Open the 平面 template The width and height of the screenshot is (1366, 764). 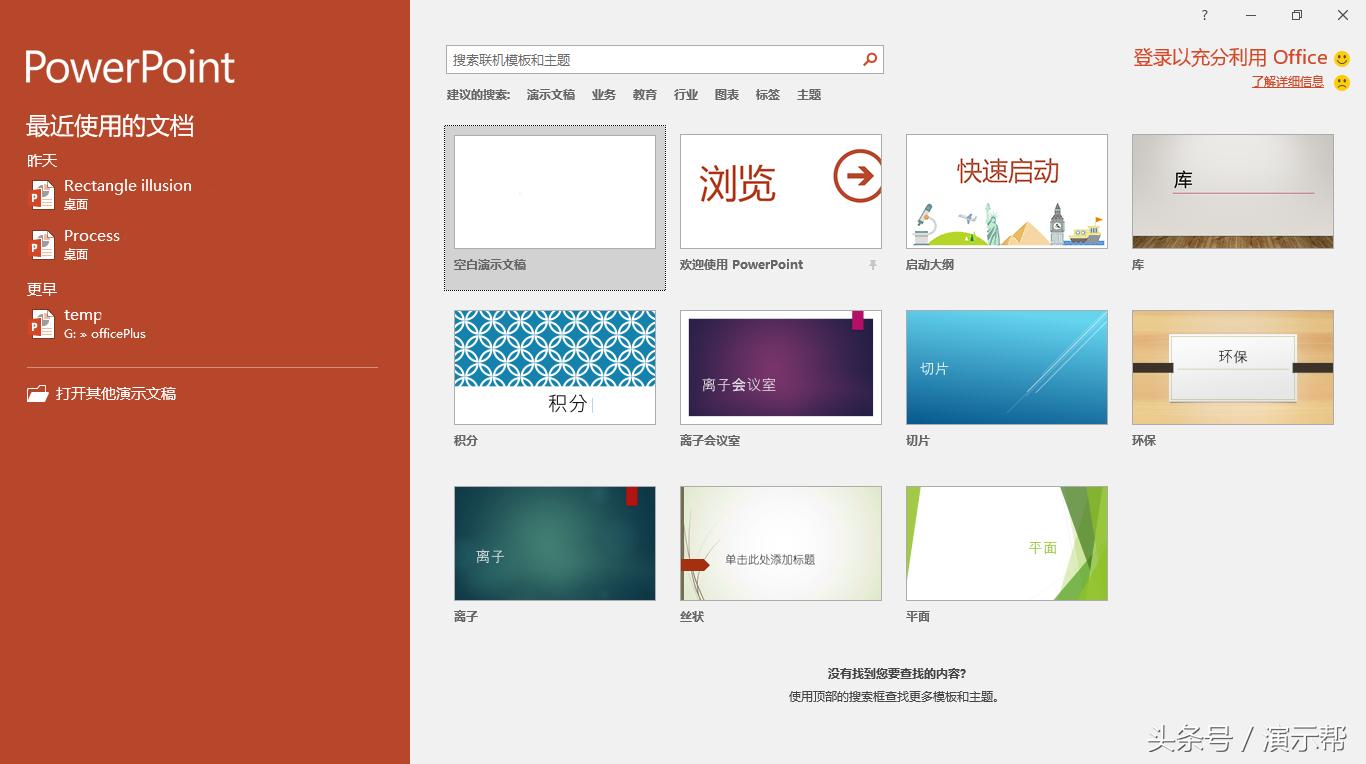1006,543
